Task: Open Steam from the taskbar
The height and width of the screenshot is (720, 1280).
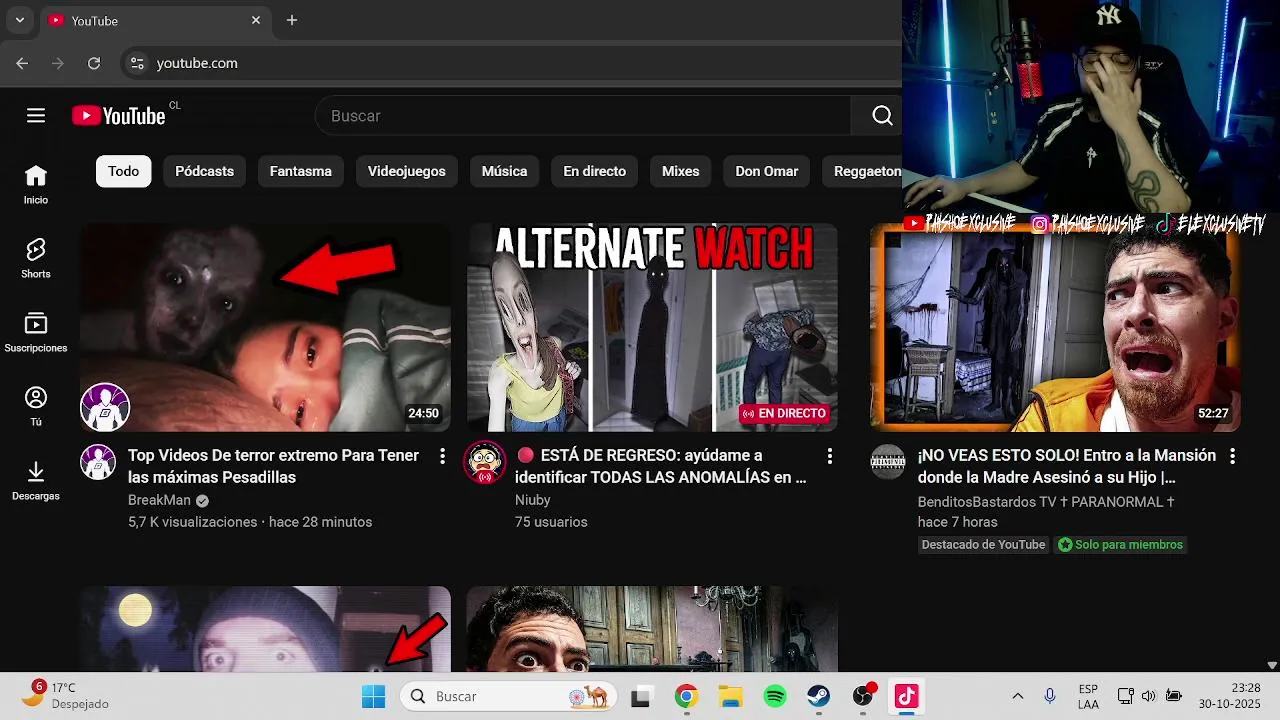Action: coord(819,696)
